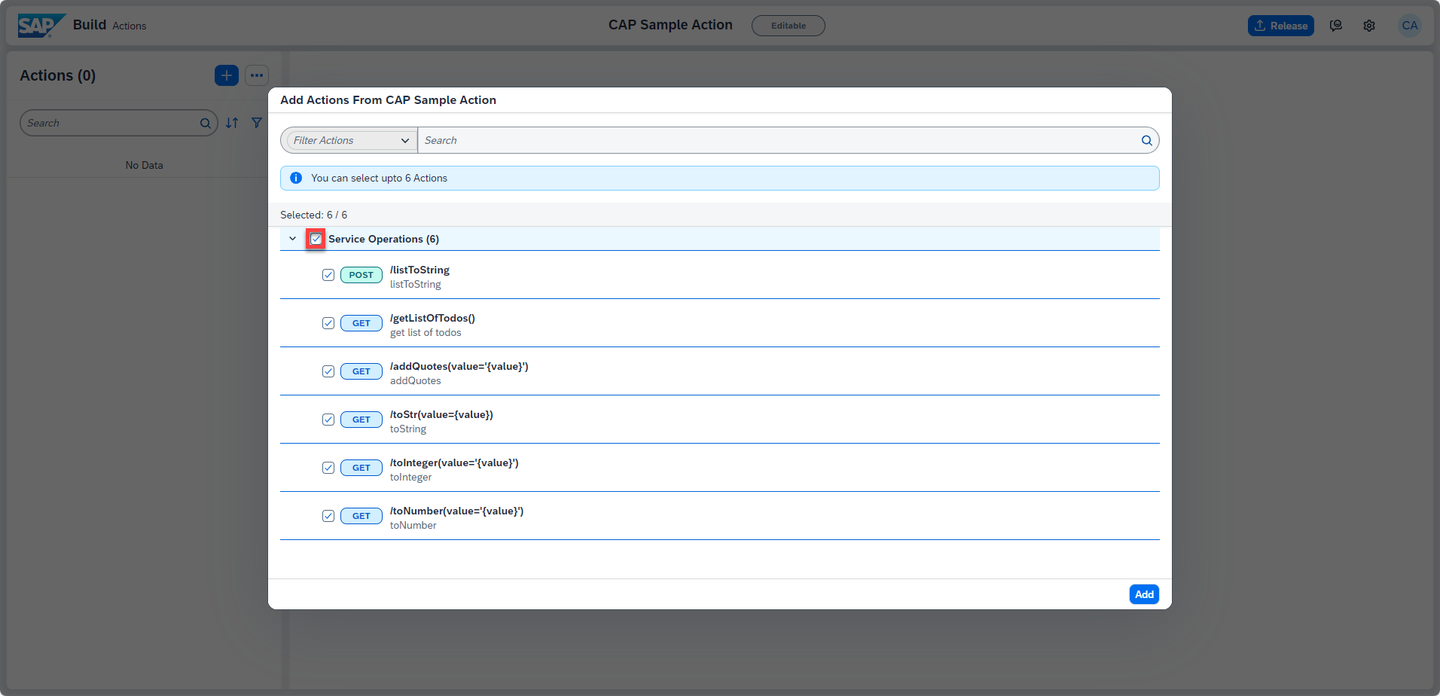Uncheck the /listToString checkbox
1440x696 pixels.
(x=328, y=275)
